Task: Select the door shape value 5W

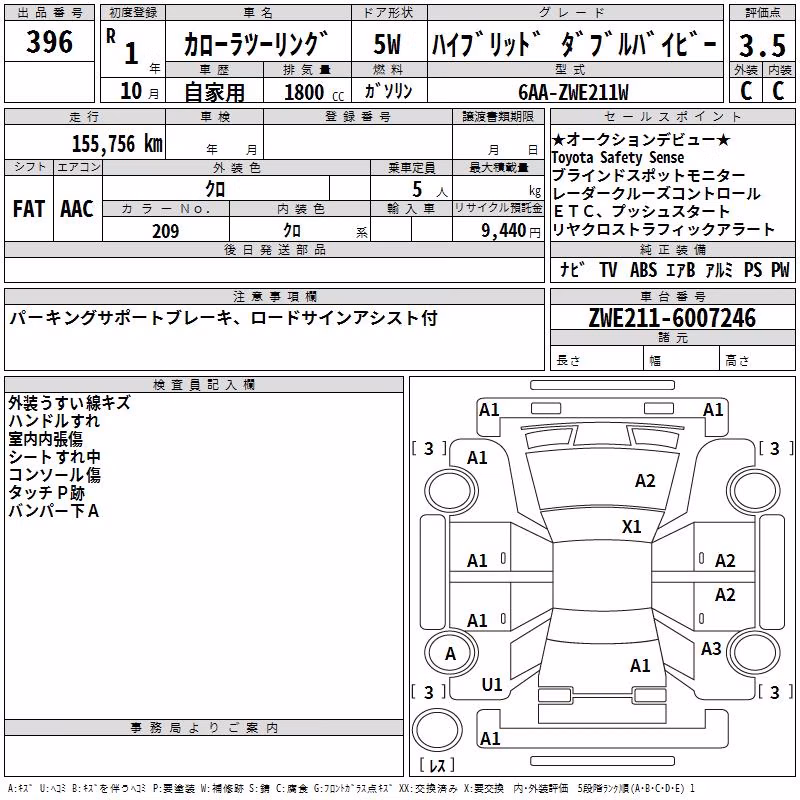Action: (387, 44)
